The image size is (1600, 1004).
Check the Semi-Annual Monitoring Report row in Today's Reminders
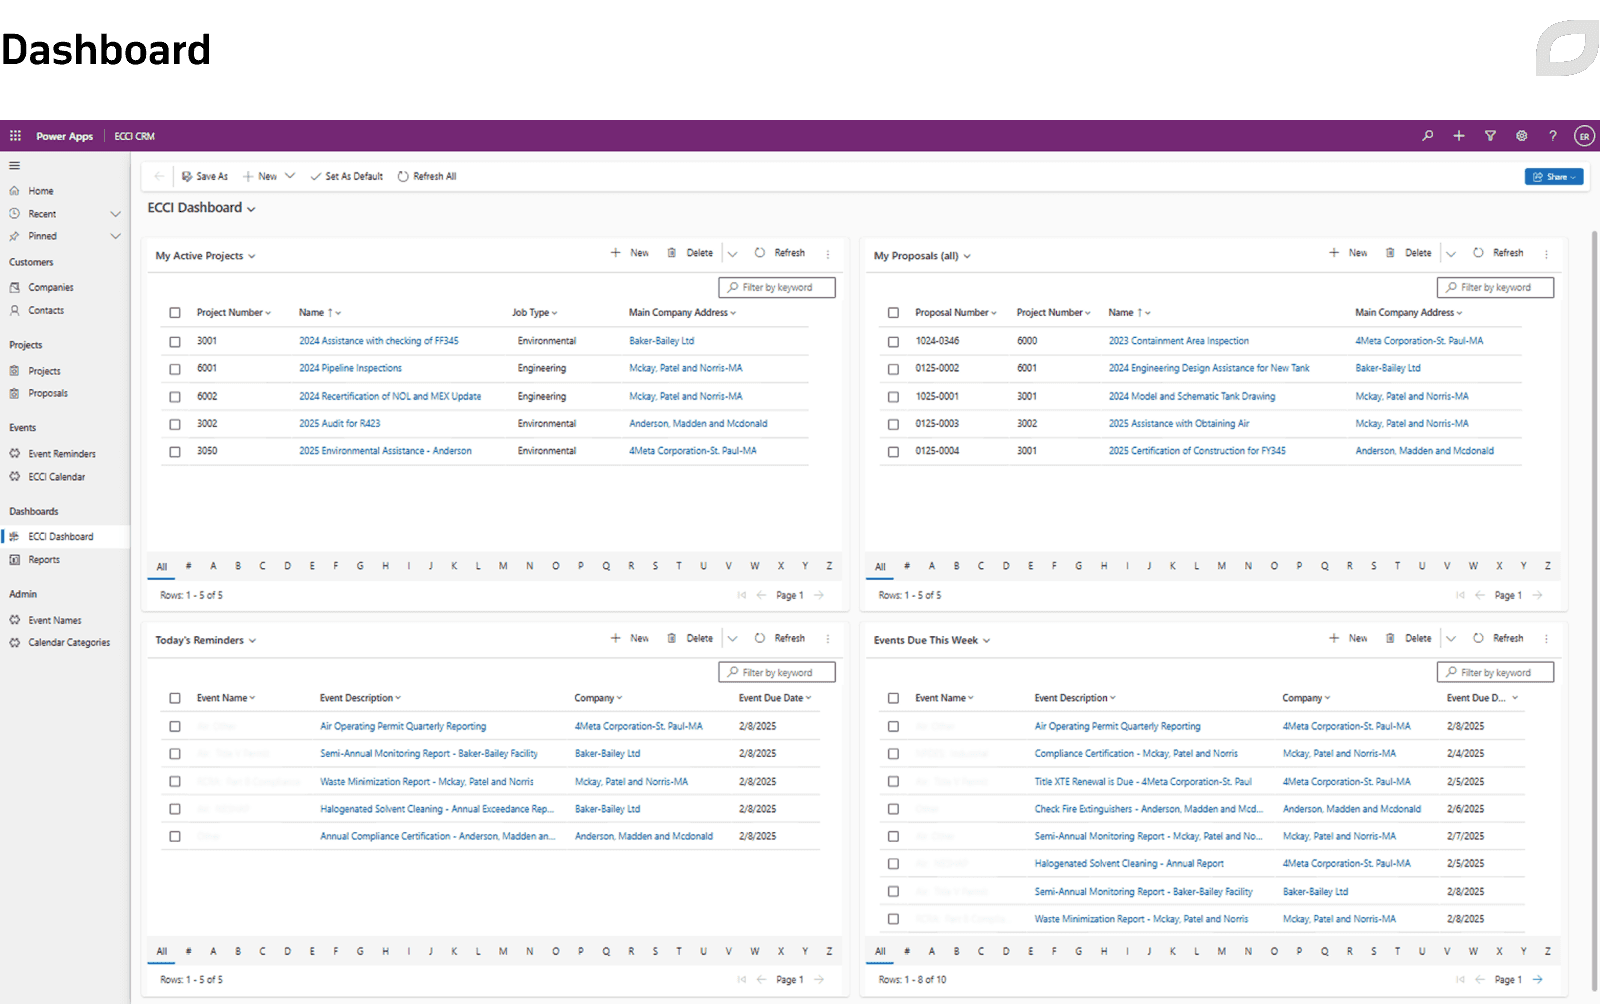pos(175,754)
